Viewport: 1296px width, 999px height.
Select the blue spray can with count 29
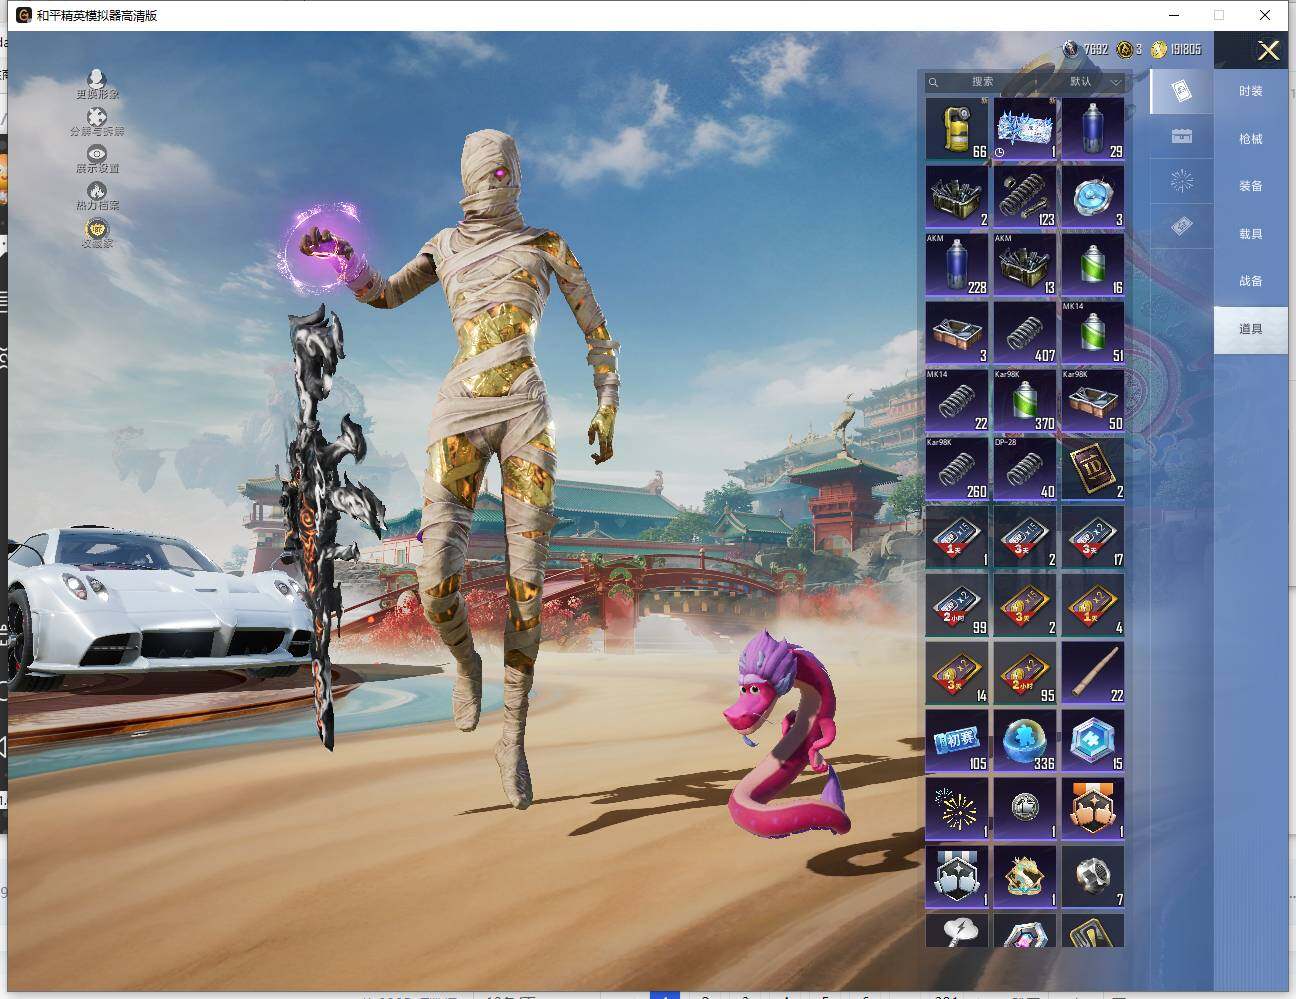pos(1093,129)
